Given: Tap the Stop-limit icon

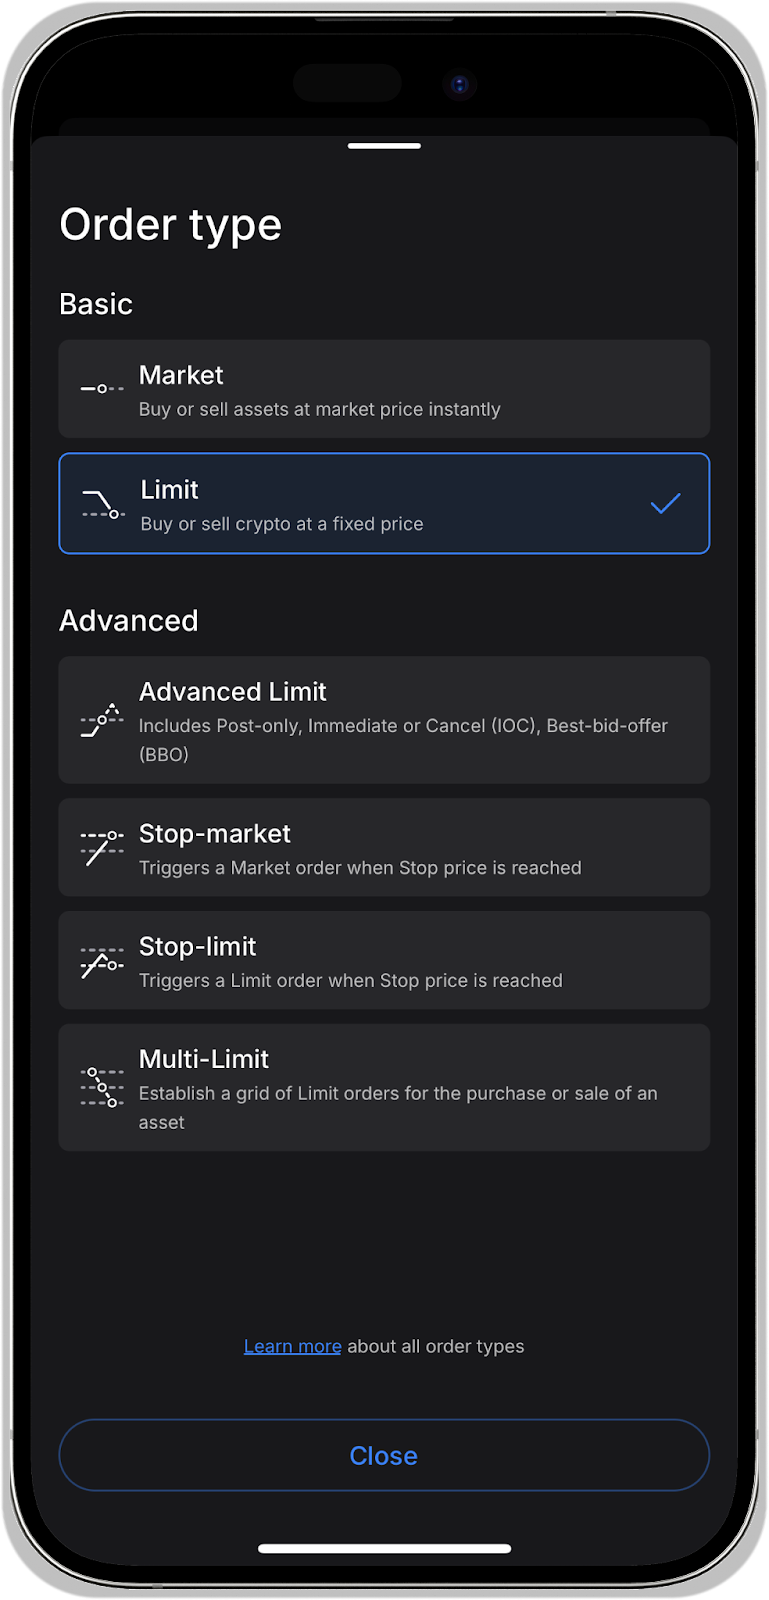Looking at the screenshot, I should pos(102,961).
